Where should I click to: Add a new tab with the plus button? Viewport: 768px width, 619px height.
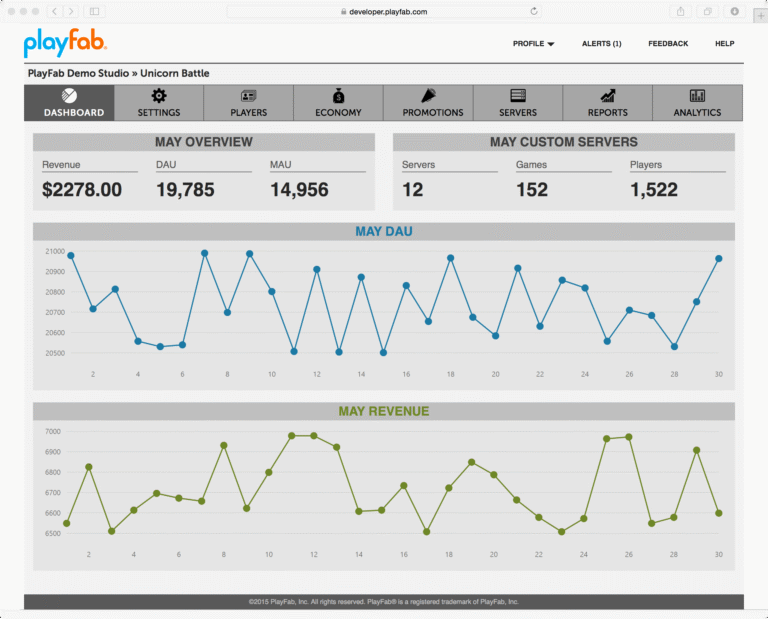[761, 16]
